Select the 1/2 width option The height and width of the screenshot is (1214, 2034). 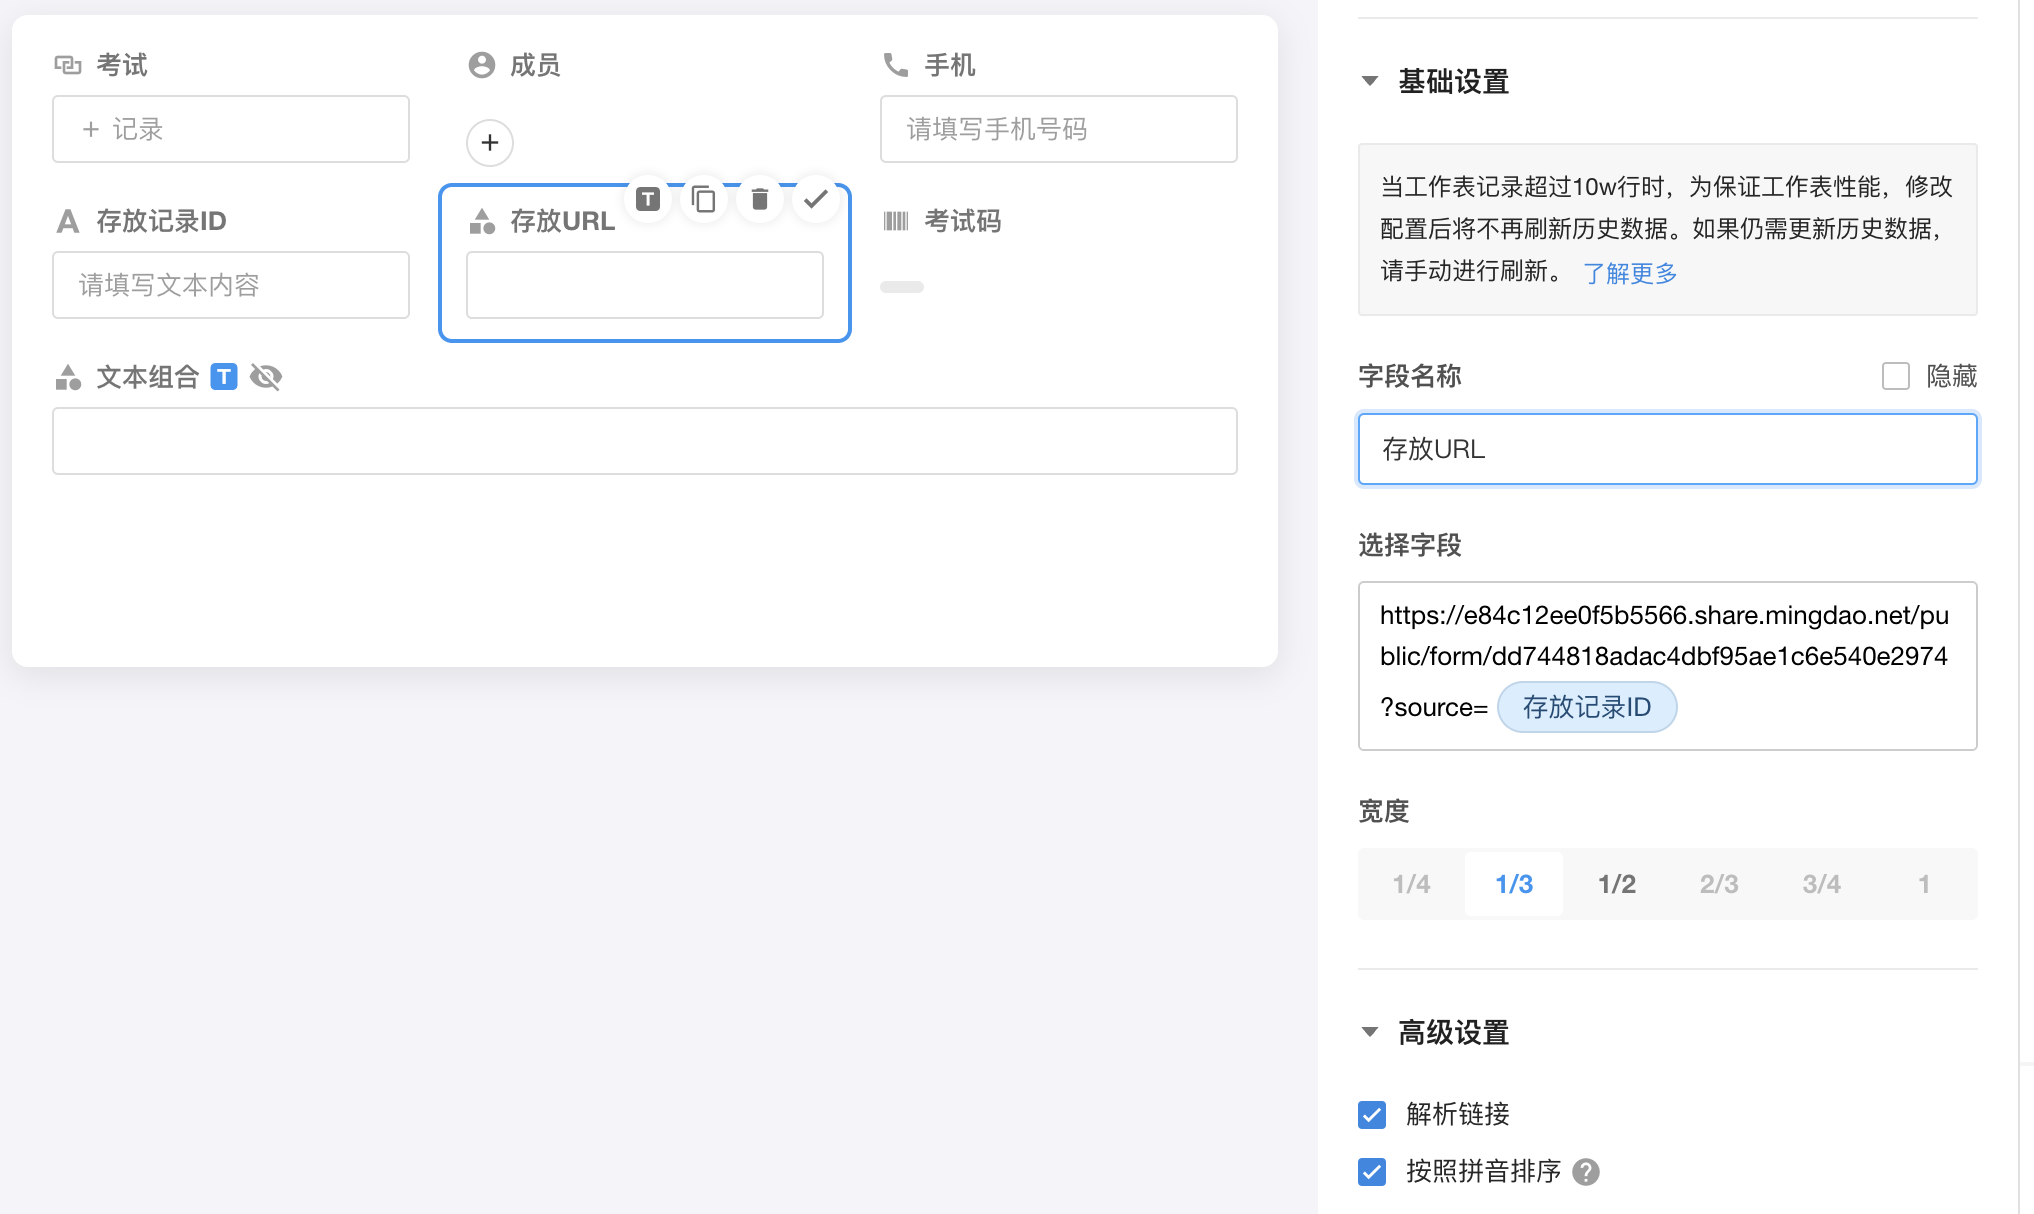[x=1616, y=884]
